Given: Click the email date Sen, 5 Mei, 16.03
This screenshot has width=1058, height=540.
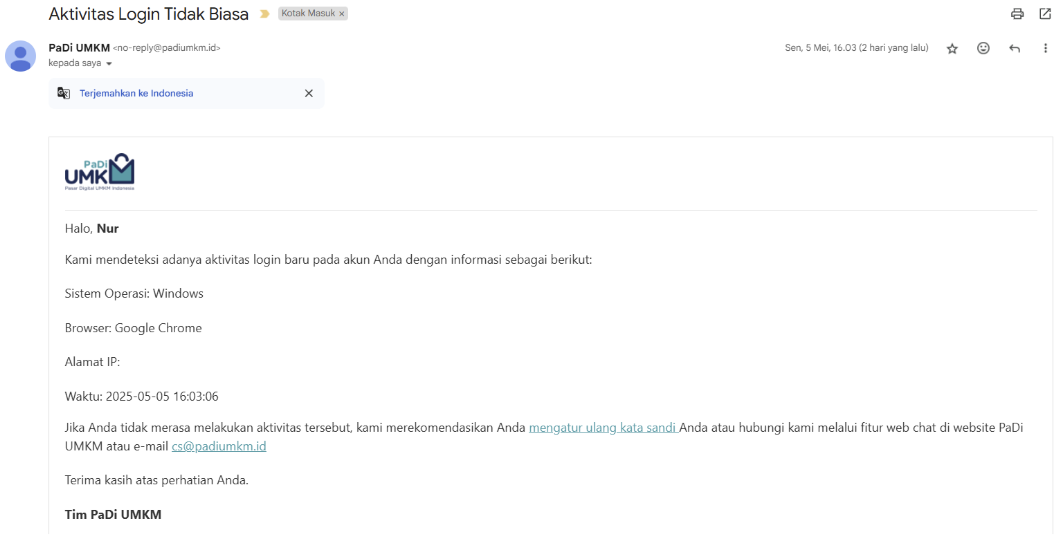Looking at the screenshot, I should (x=856, y=48).
